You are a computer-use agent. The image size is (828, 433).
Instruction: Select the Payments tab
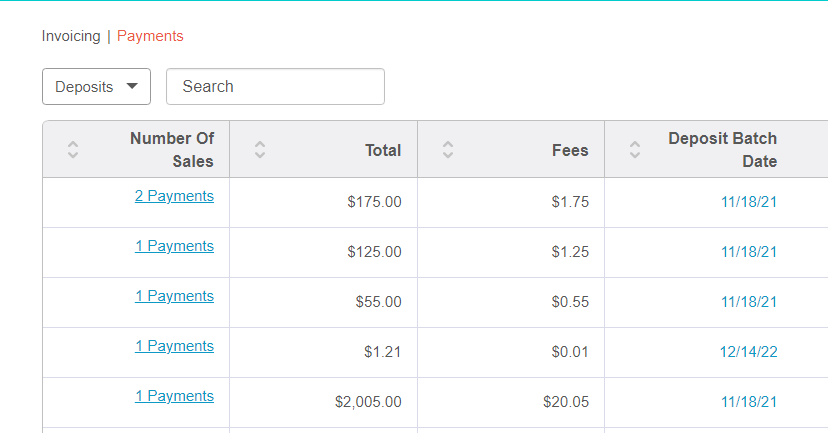pos(150,36)
